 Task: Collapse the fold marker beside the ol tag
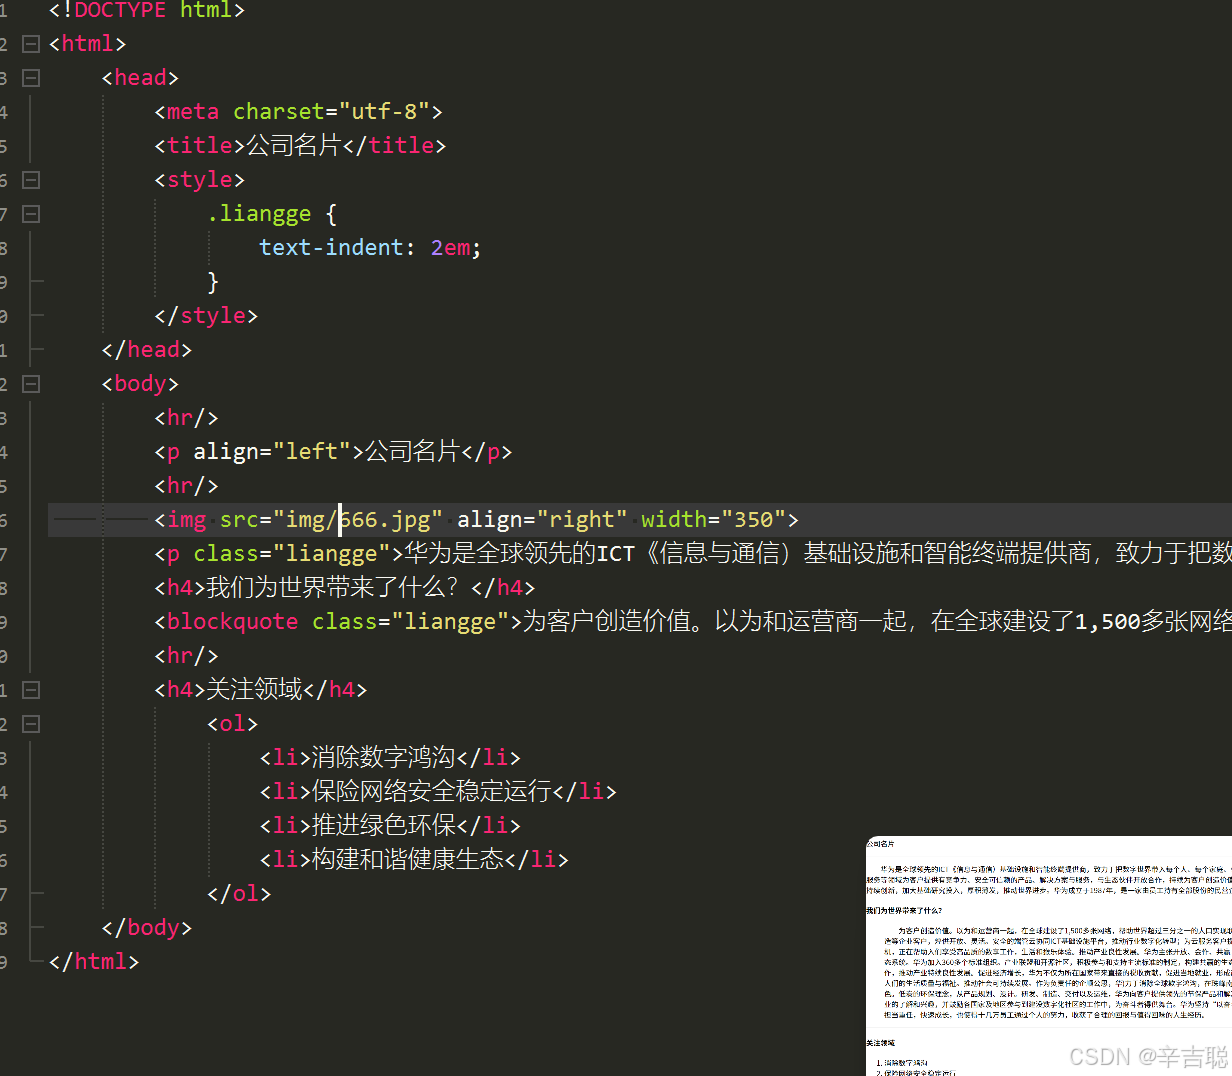tap(31, 724)
